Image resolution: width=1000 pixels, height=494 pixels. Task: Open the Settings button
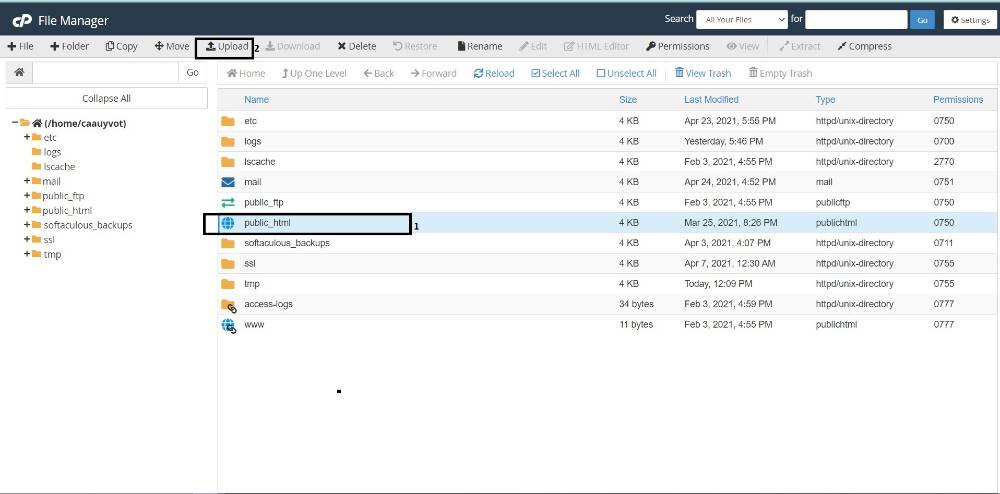[x=969, y=20]
